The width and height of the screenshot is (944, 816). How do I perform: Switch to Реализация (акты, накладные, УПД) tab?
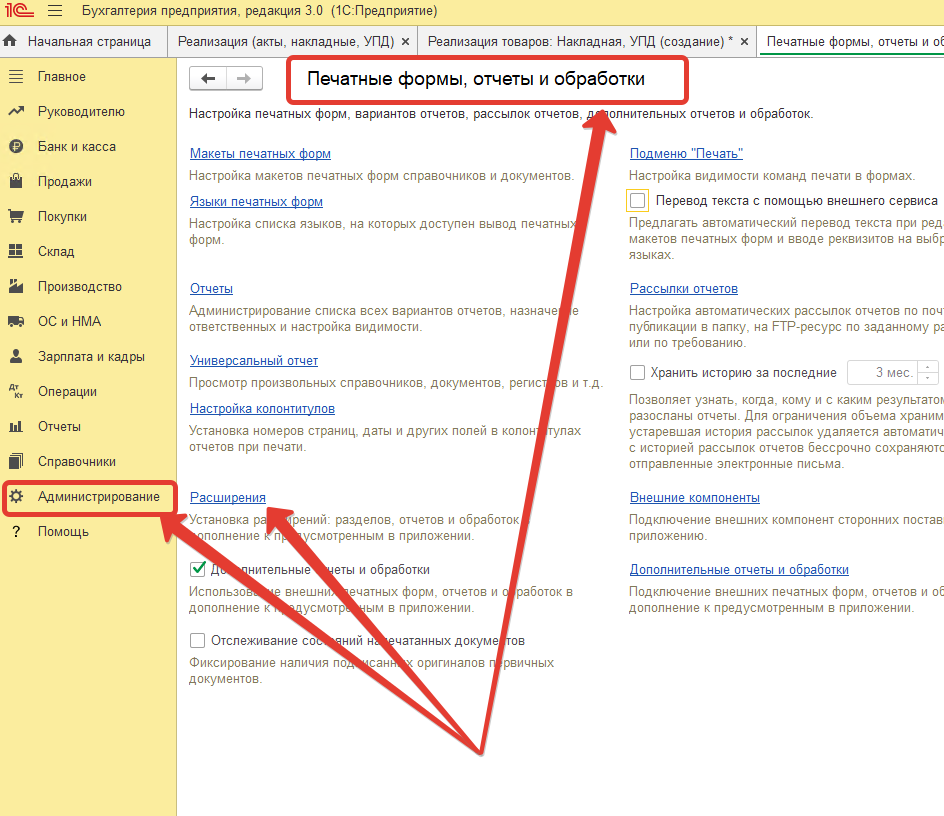pos(285,42)
